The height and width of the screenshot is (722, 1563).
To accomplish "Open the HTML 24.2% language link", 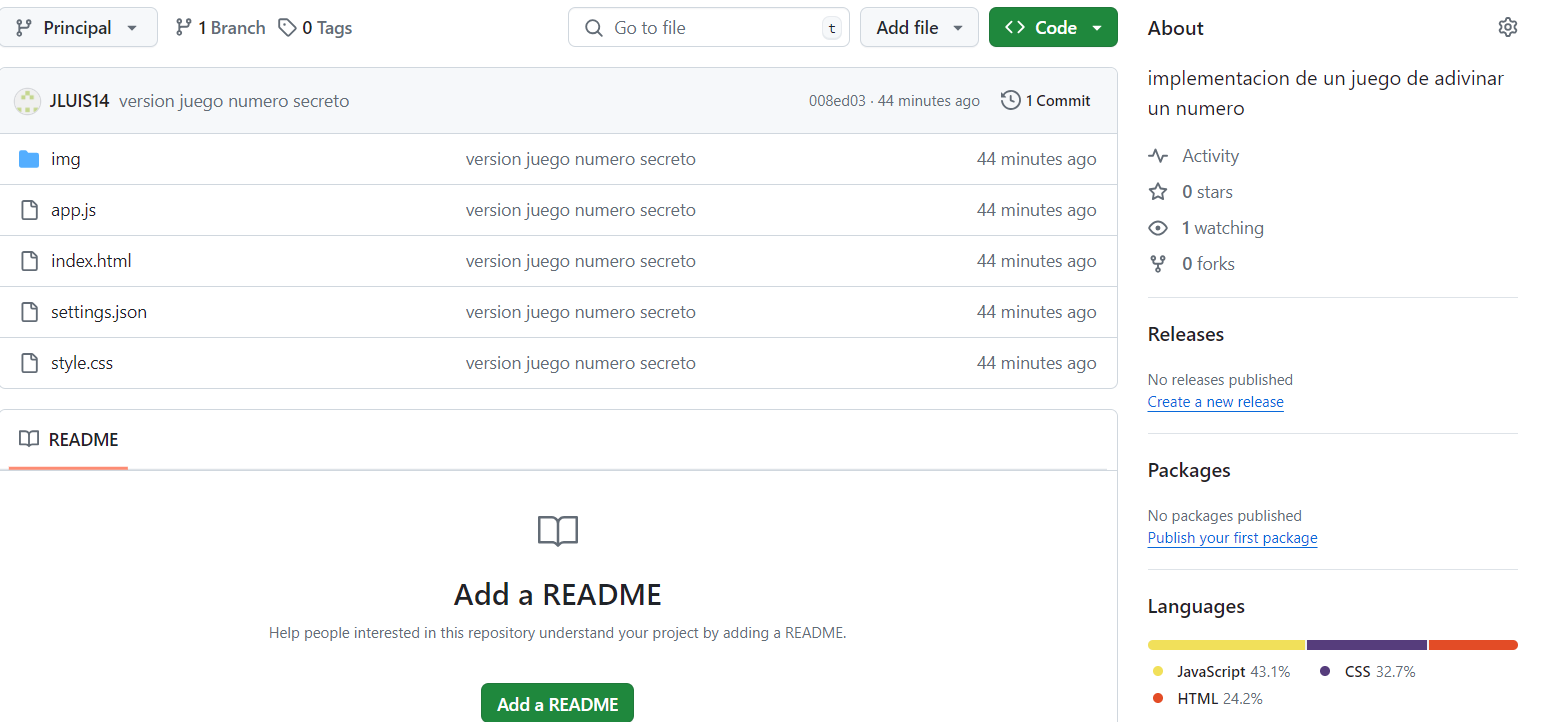I will [x=1207, y=698].
